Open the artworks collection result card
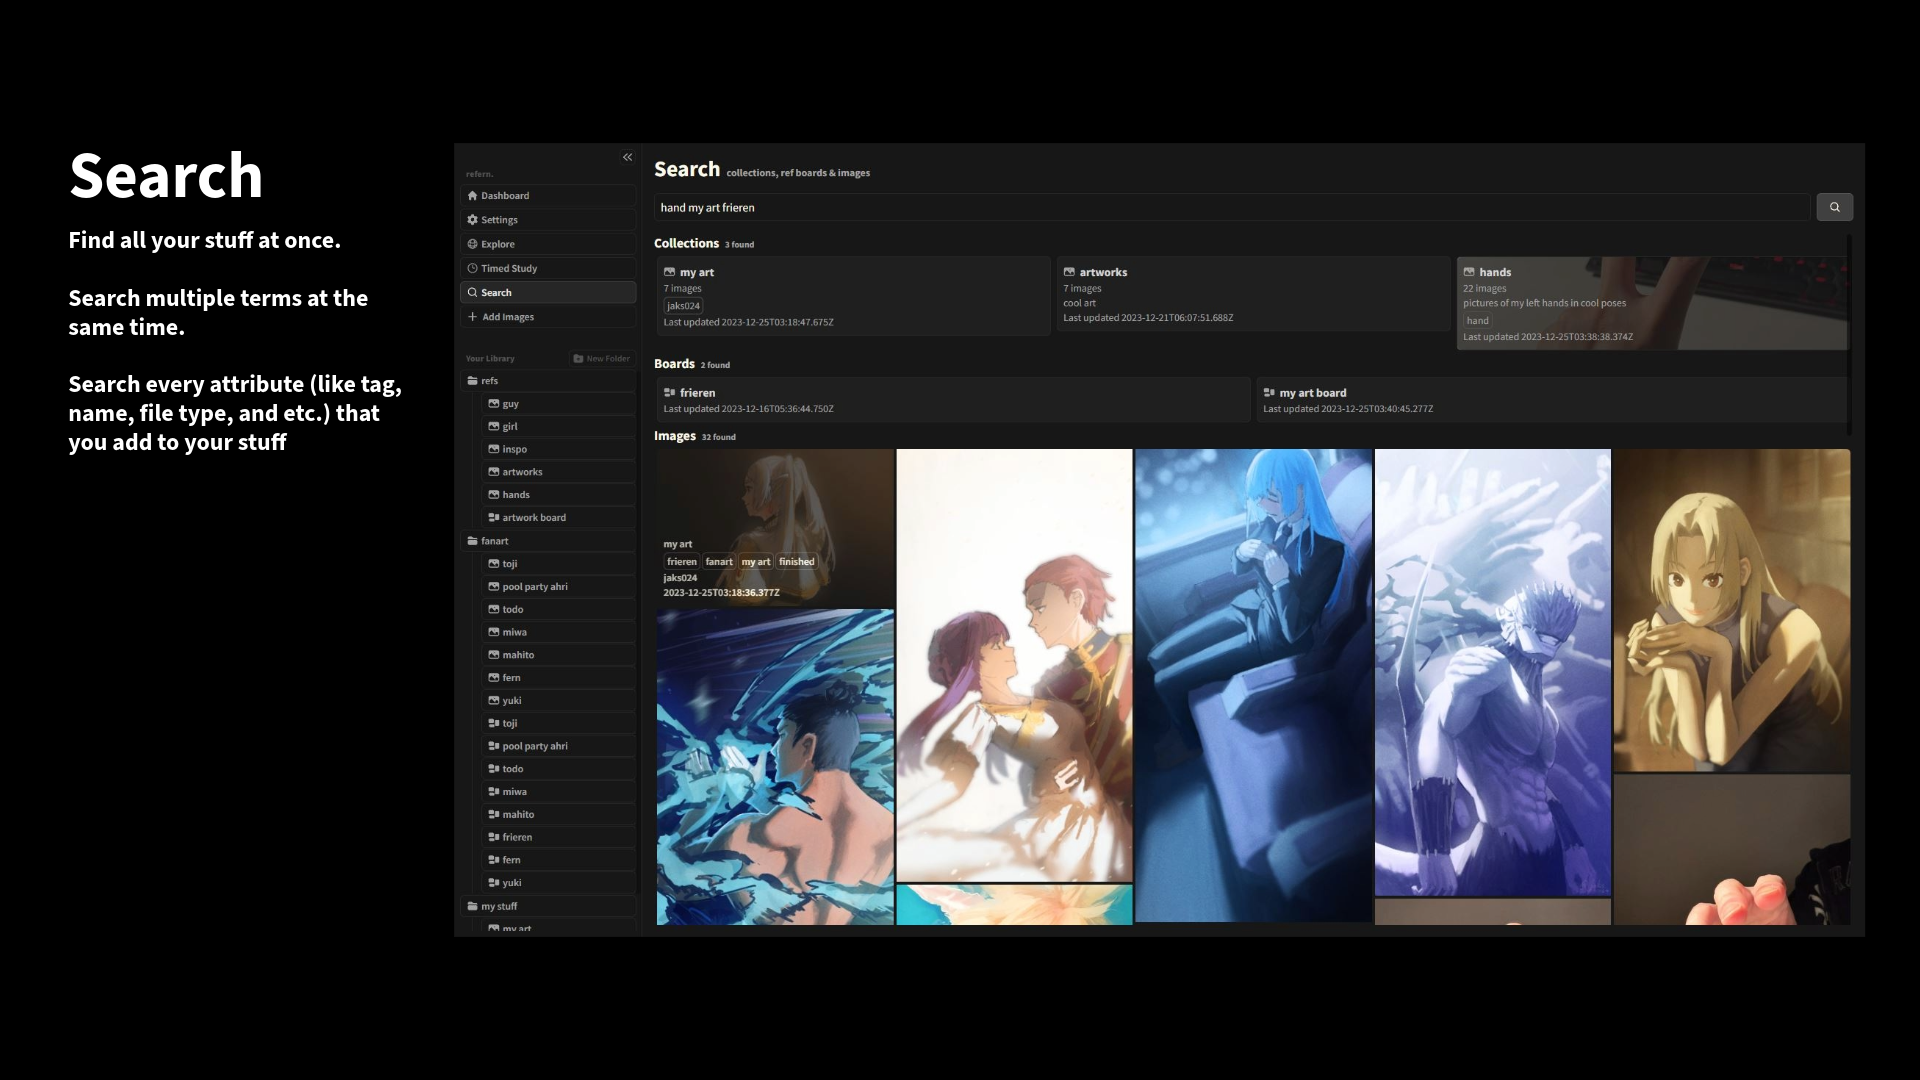This screenshot has height=1080, width=1920. (1253, 294)
